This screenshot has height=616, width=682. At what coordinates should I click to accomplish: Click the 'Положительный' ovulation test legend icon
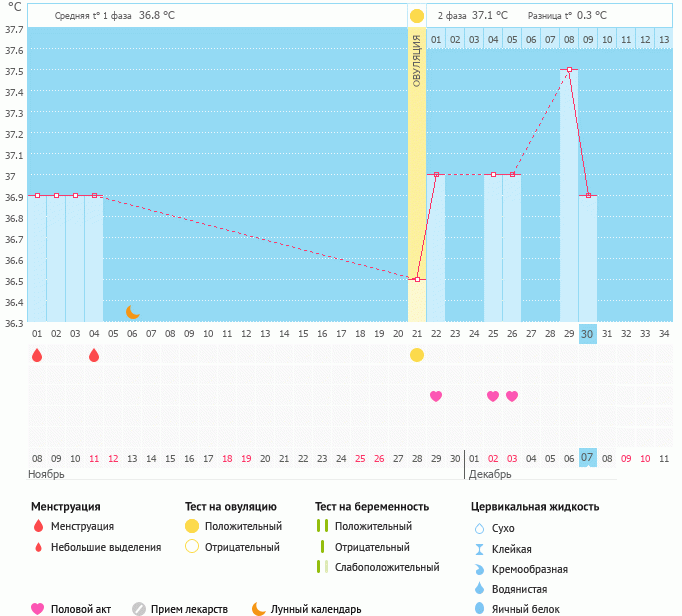[192, 526]
